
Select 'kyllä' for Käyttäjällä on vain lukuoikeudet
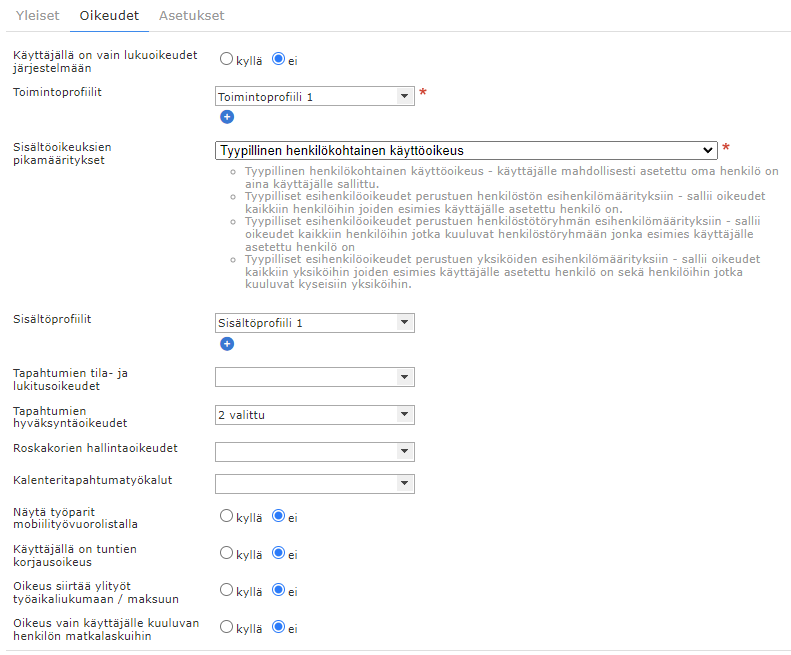coord(227,59)
